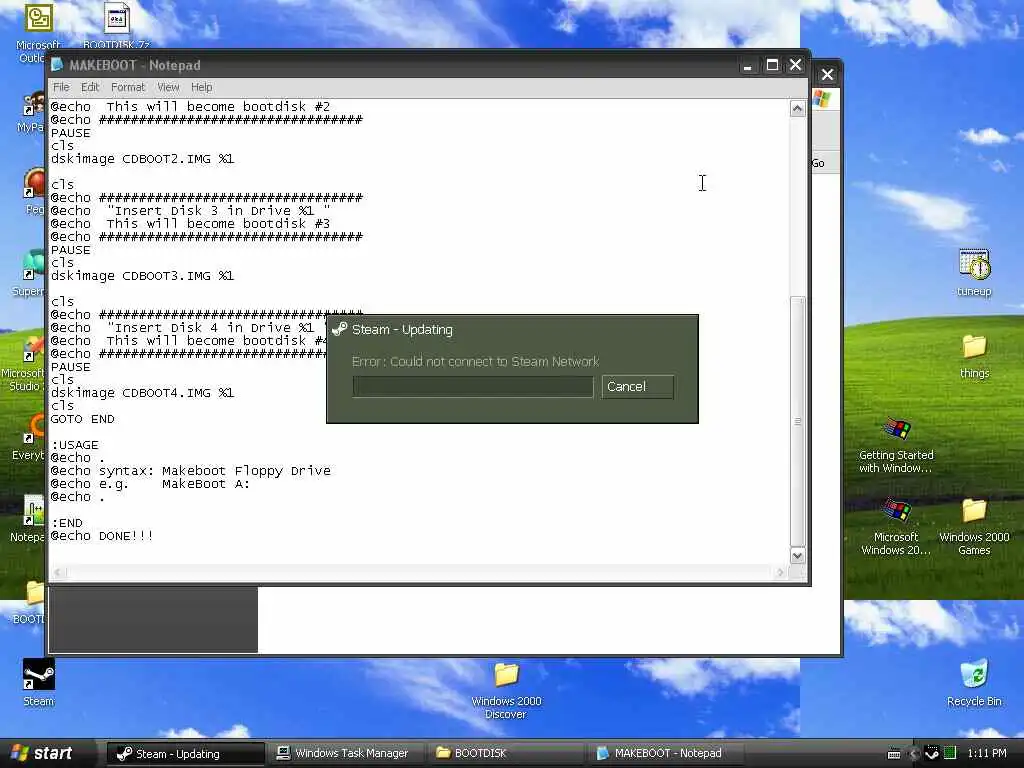Click the 1:11 PM taskbar clock
This screenshot has height=768, width=1024.
[987, 754]
